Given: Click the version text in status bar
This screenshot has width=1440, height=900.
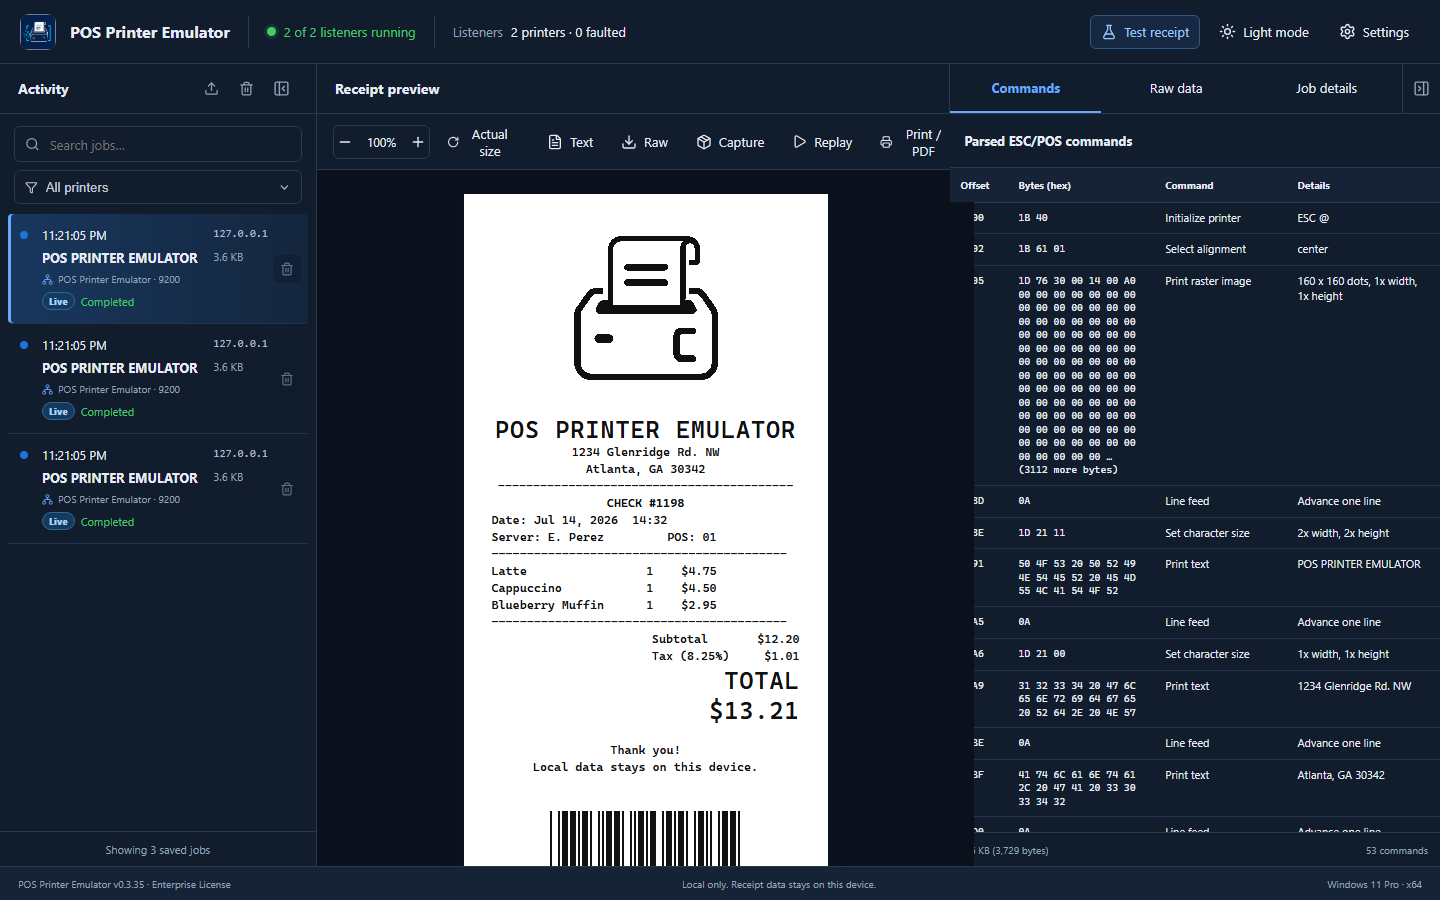Looking at the screenshot, I should (x=124, y=885).
